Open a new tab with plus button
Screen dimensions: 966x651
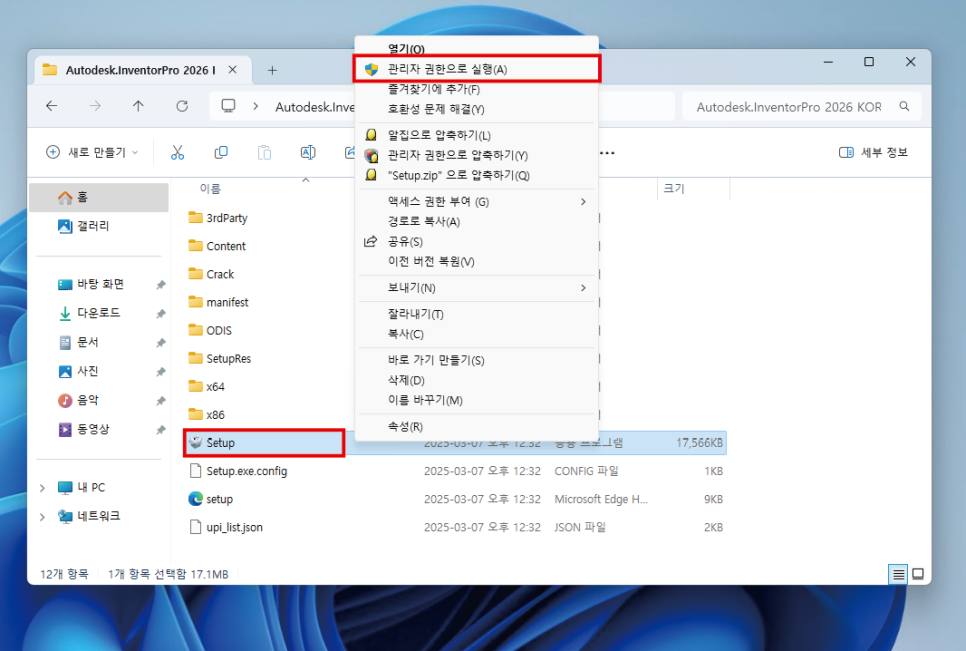272,70
